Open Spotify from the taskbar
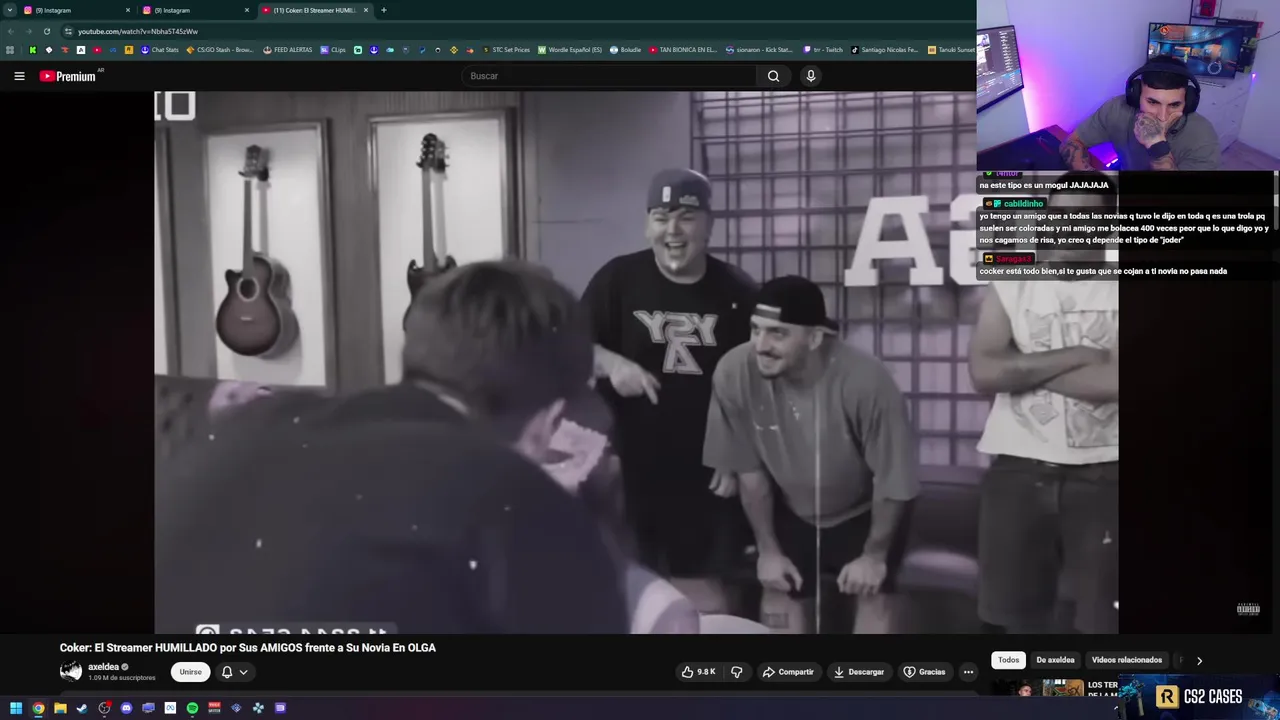The width and height of the screenshot is (1280, 720). click(192, 708)
